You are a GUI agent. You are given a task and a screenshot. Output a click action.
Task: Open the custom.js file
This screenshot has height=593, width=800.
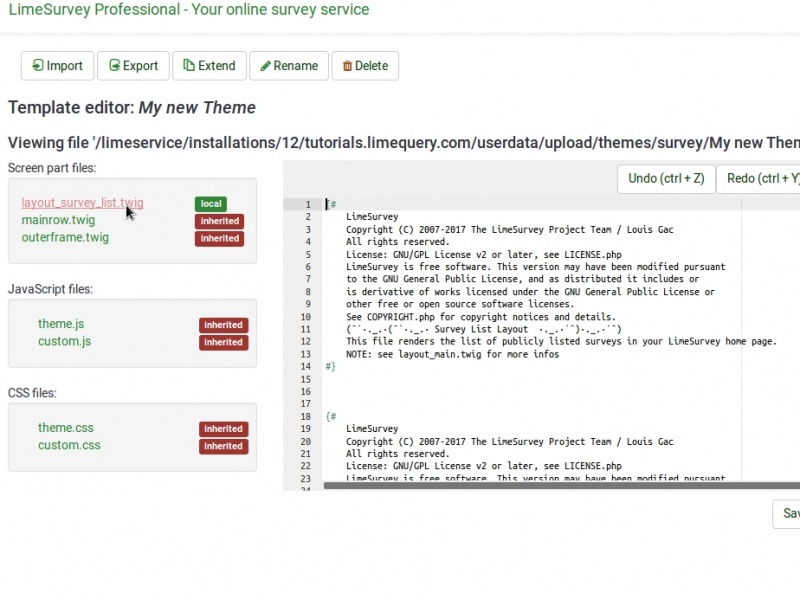[62, 342]
